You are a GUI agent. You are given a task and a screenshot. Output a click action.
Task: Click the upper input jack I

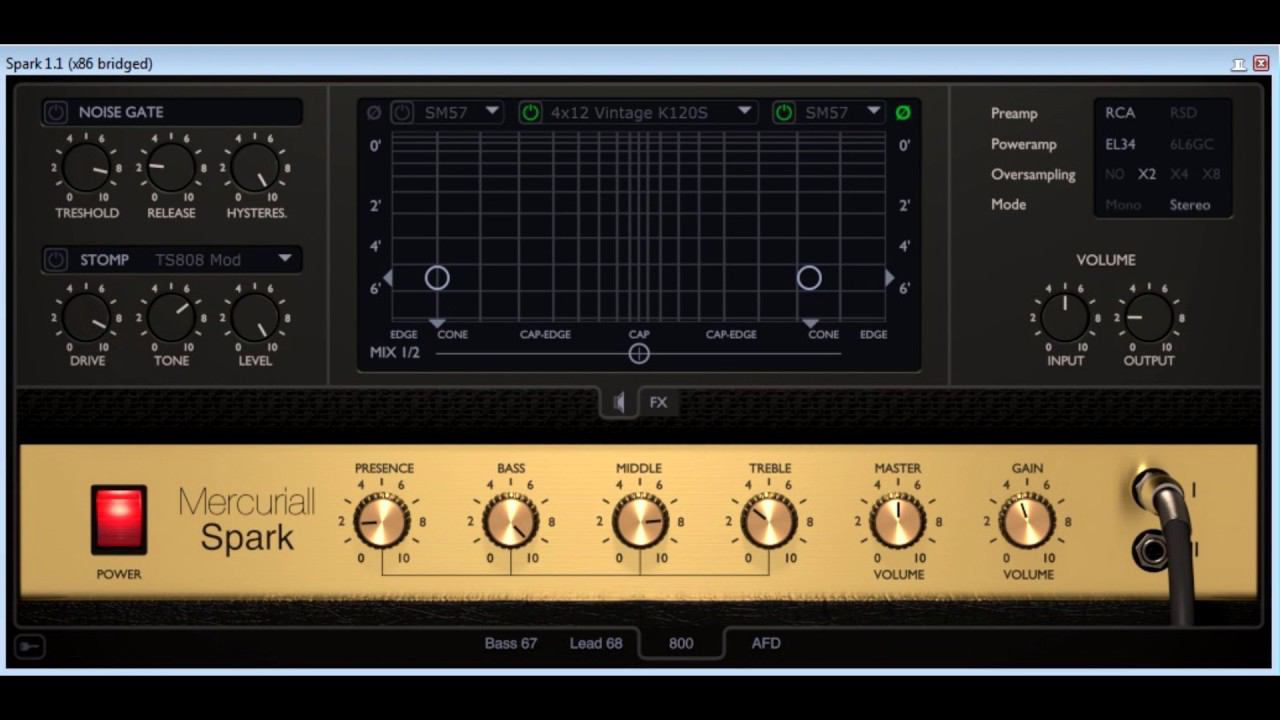pyautogui.click(x=1155, y=491)
